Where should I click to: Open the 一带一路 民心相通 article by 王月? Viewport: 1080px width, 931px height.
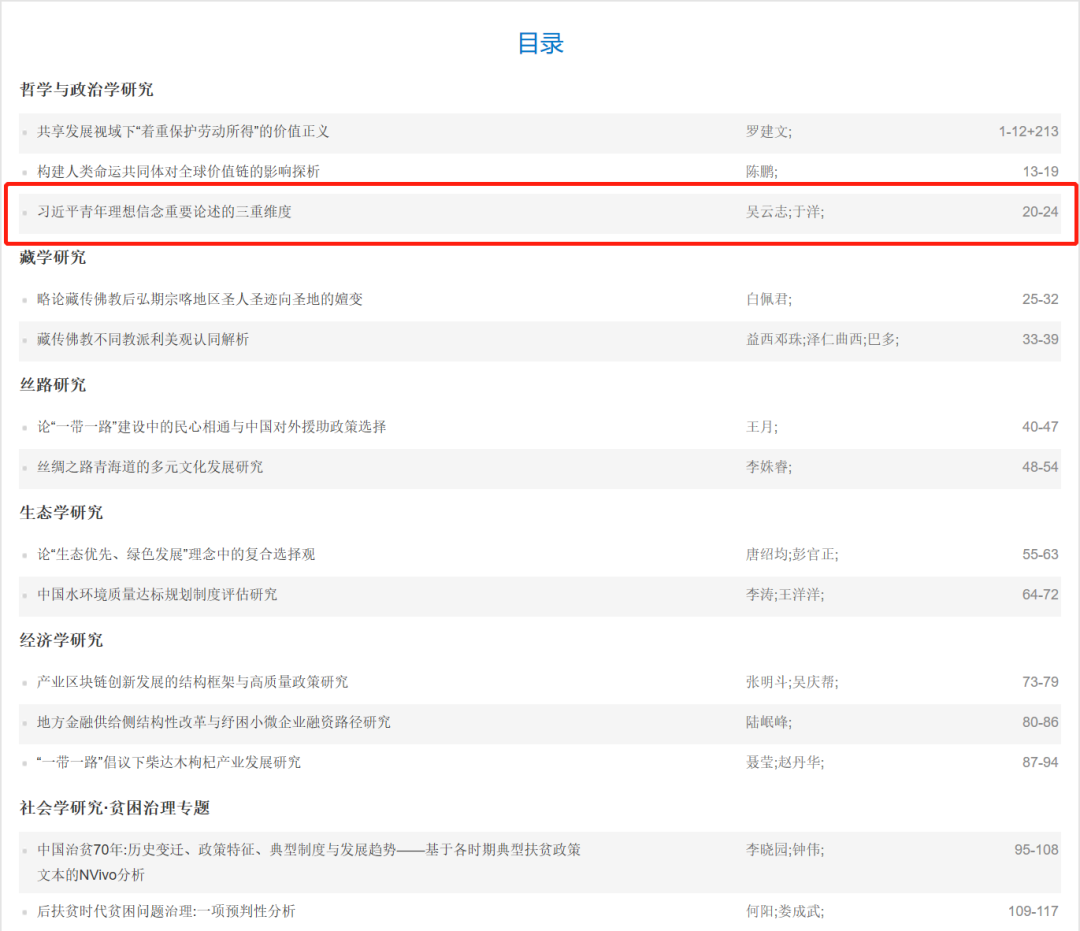(211, 427)
